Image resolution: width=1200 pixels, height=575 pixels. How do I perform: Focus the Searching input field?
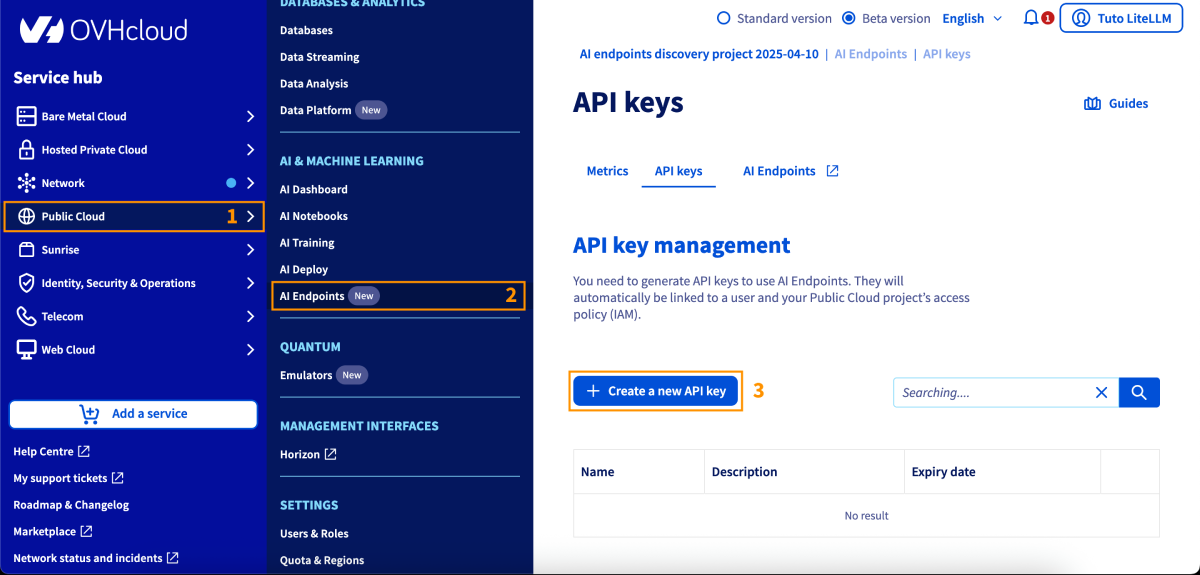point(990,392)
